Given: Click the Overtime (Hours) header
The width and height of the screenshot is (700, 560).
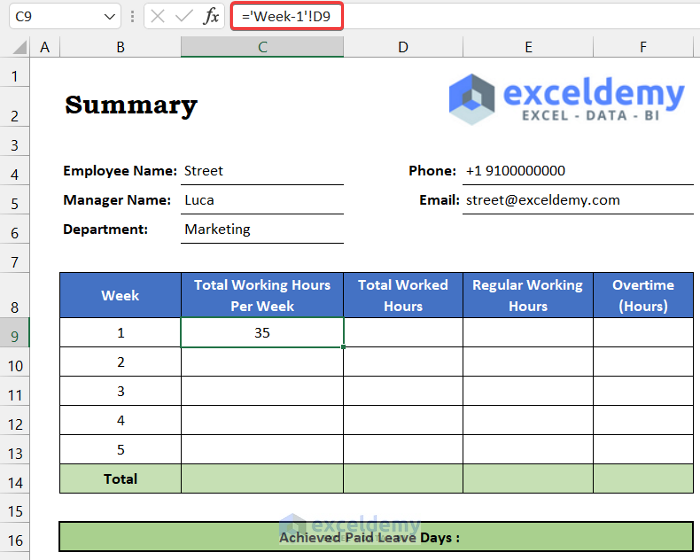Looking at the screenshot, I should pyautogui.click(x=643, y=295).
